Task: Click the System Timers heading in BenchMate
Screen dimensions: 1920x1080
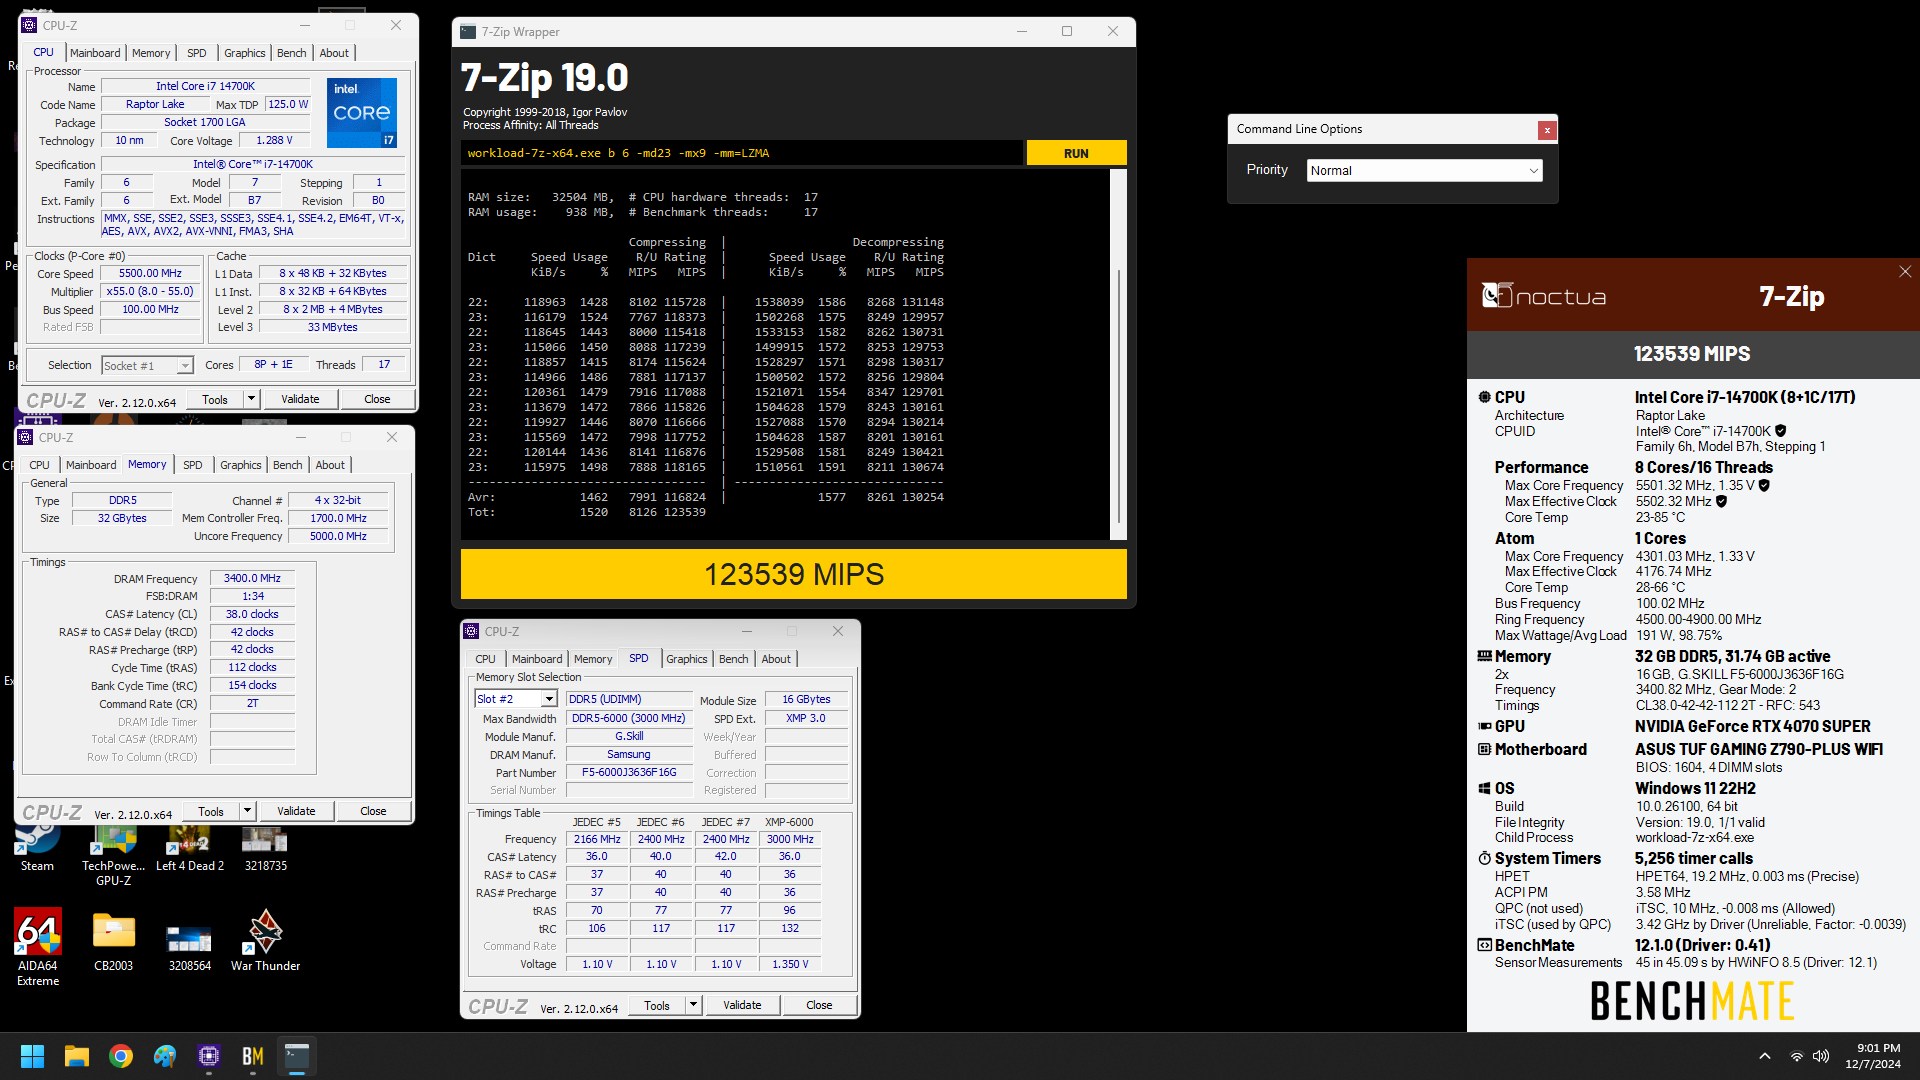Action: tap(1547, 858)
